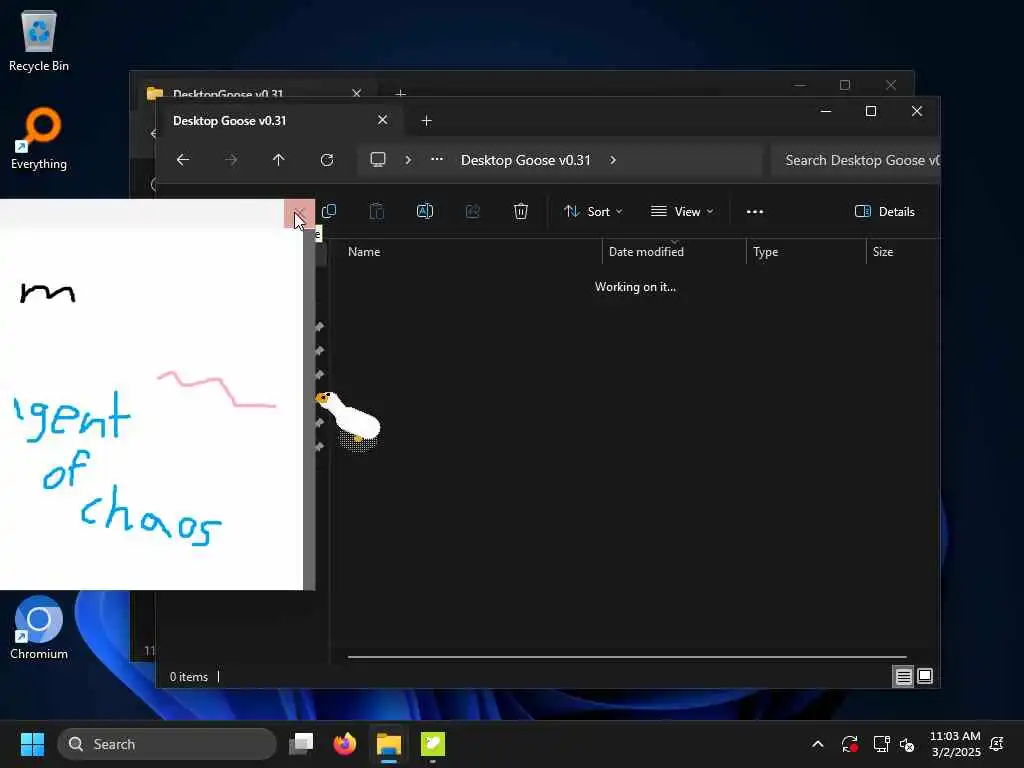Click the horizontal scrollbar in file list

pyautogui.click(x=627, y=657)
